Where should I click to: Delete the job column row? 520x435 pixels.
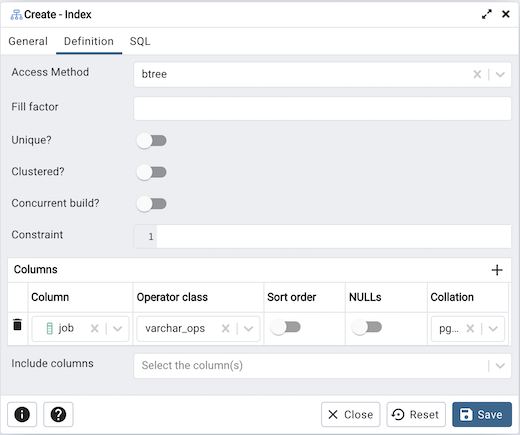click(x=17, y=324)
